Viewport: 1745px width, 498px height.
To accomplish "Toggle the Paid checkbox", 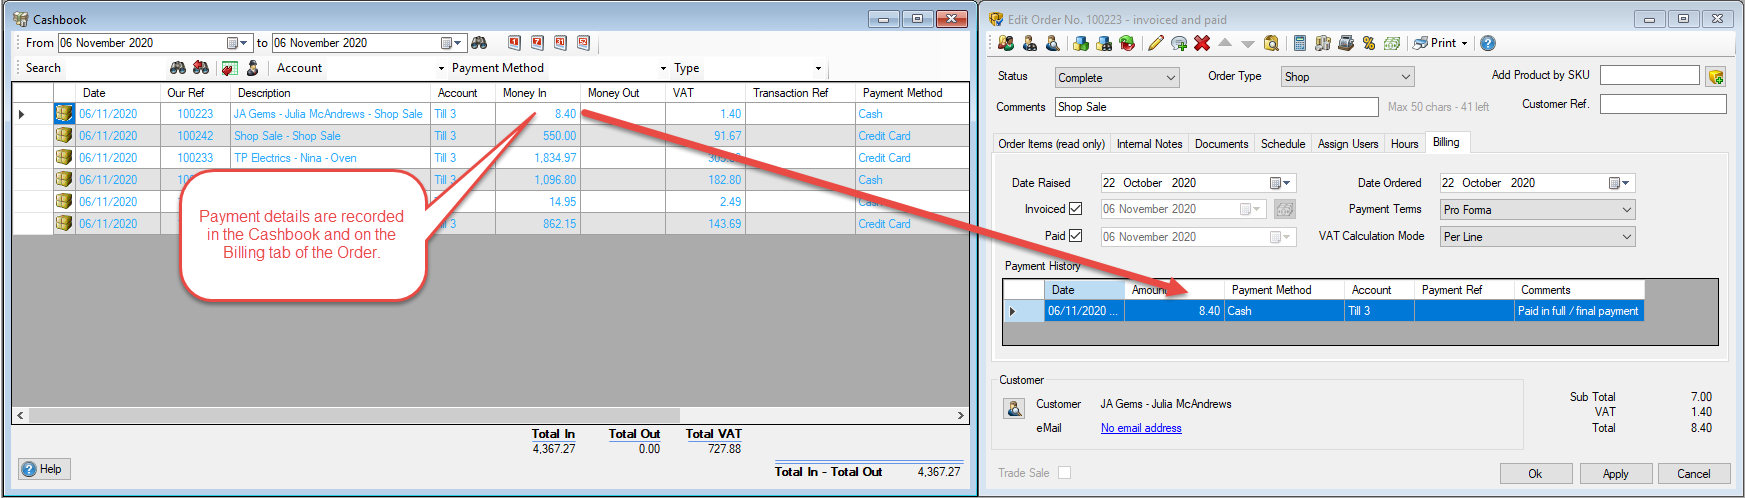I will coord(1076,236).
